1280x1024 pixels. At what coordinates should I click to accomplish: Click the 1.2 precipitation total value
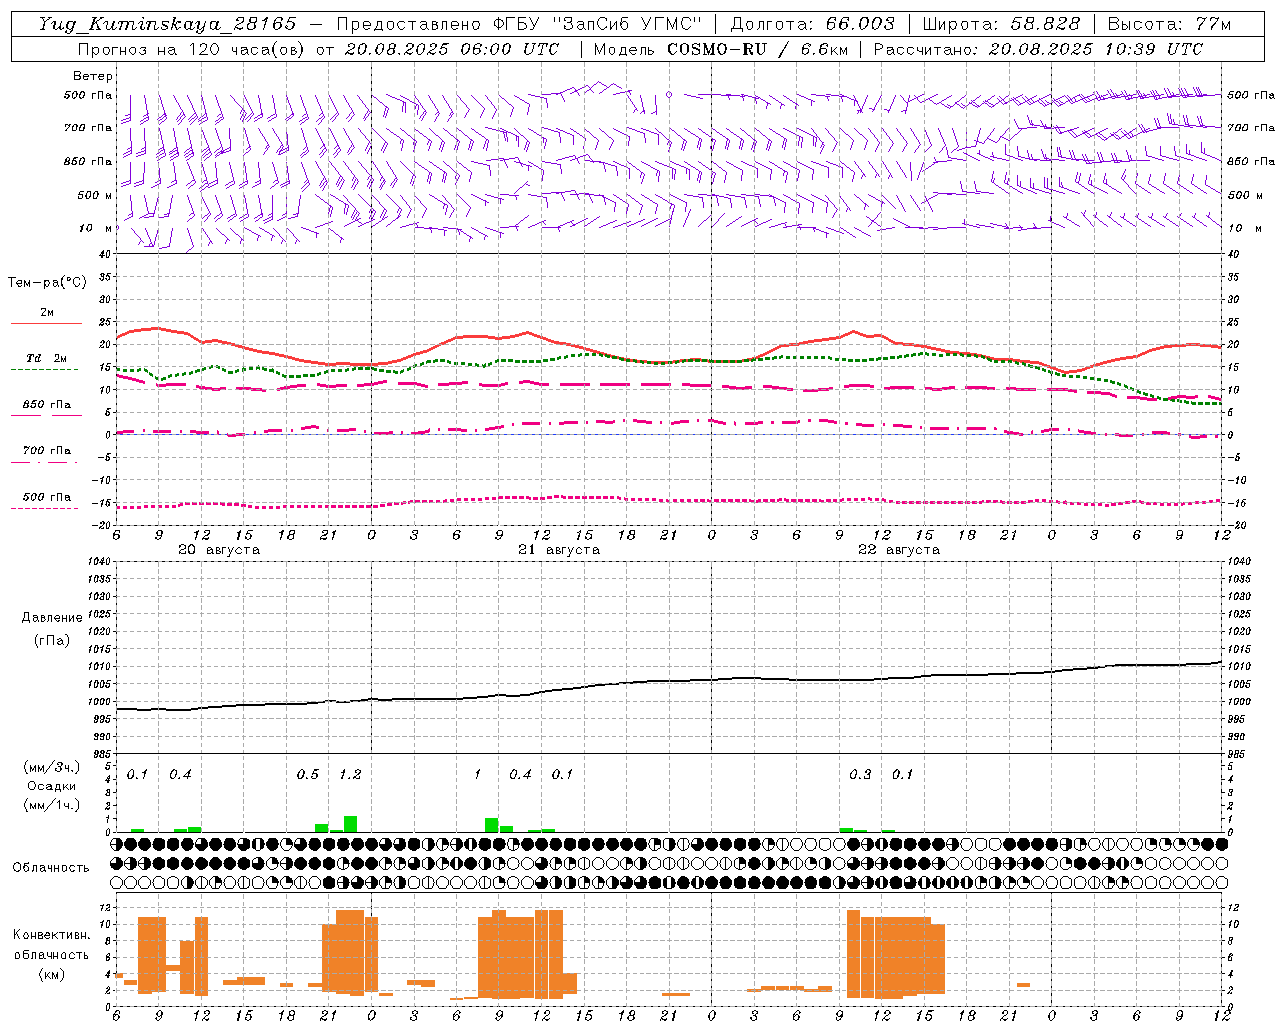(350, 775)
